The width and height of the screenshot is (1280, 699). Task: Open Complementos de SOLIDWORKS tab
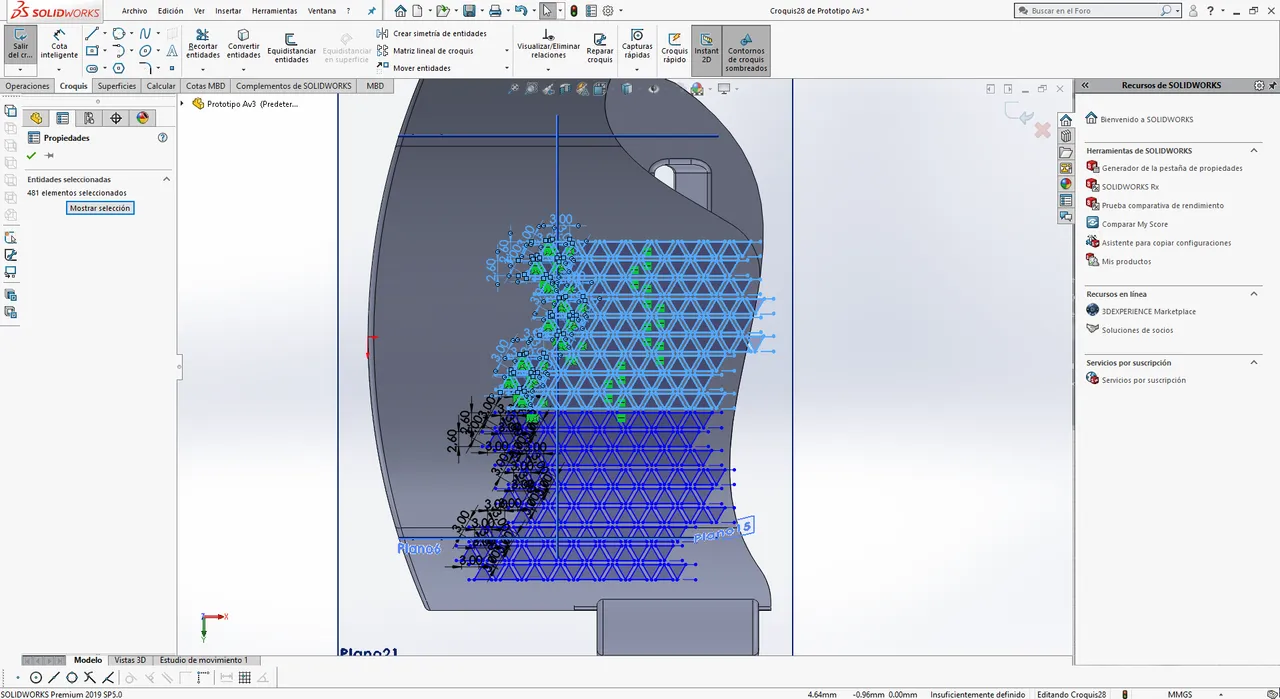pos(294,86)
